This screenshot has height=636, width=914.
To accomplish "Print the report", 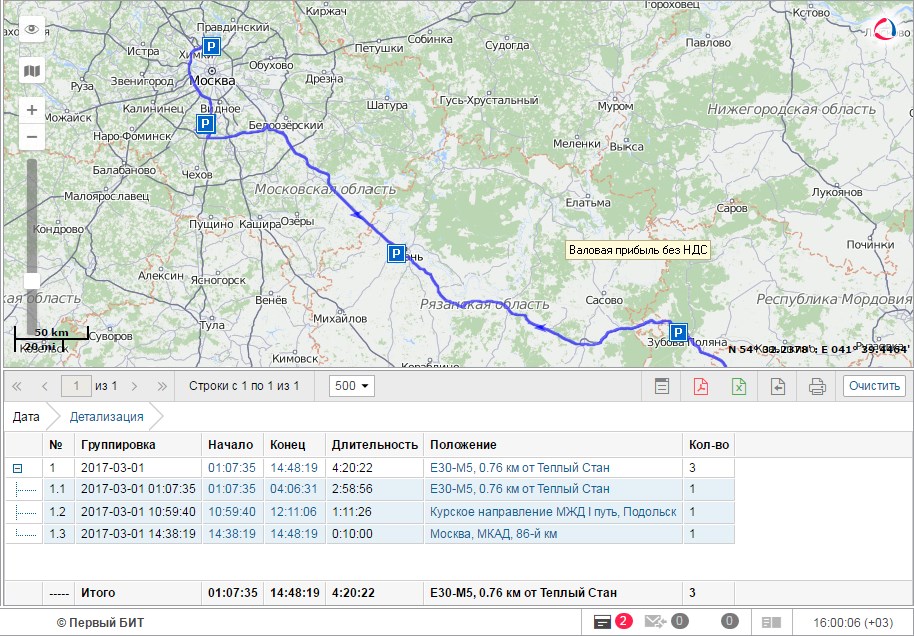I will pyautogui.click(x=816, y=386).
